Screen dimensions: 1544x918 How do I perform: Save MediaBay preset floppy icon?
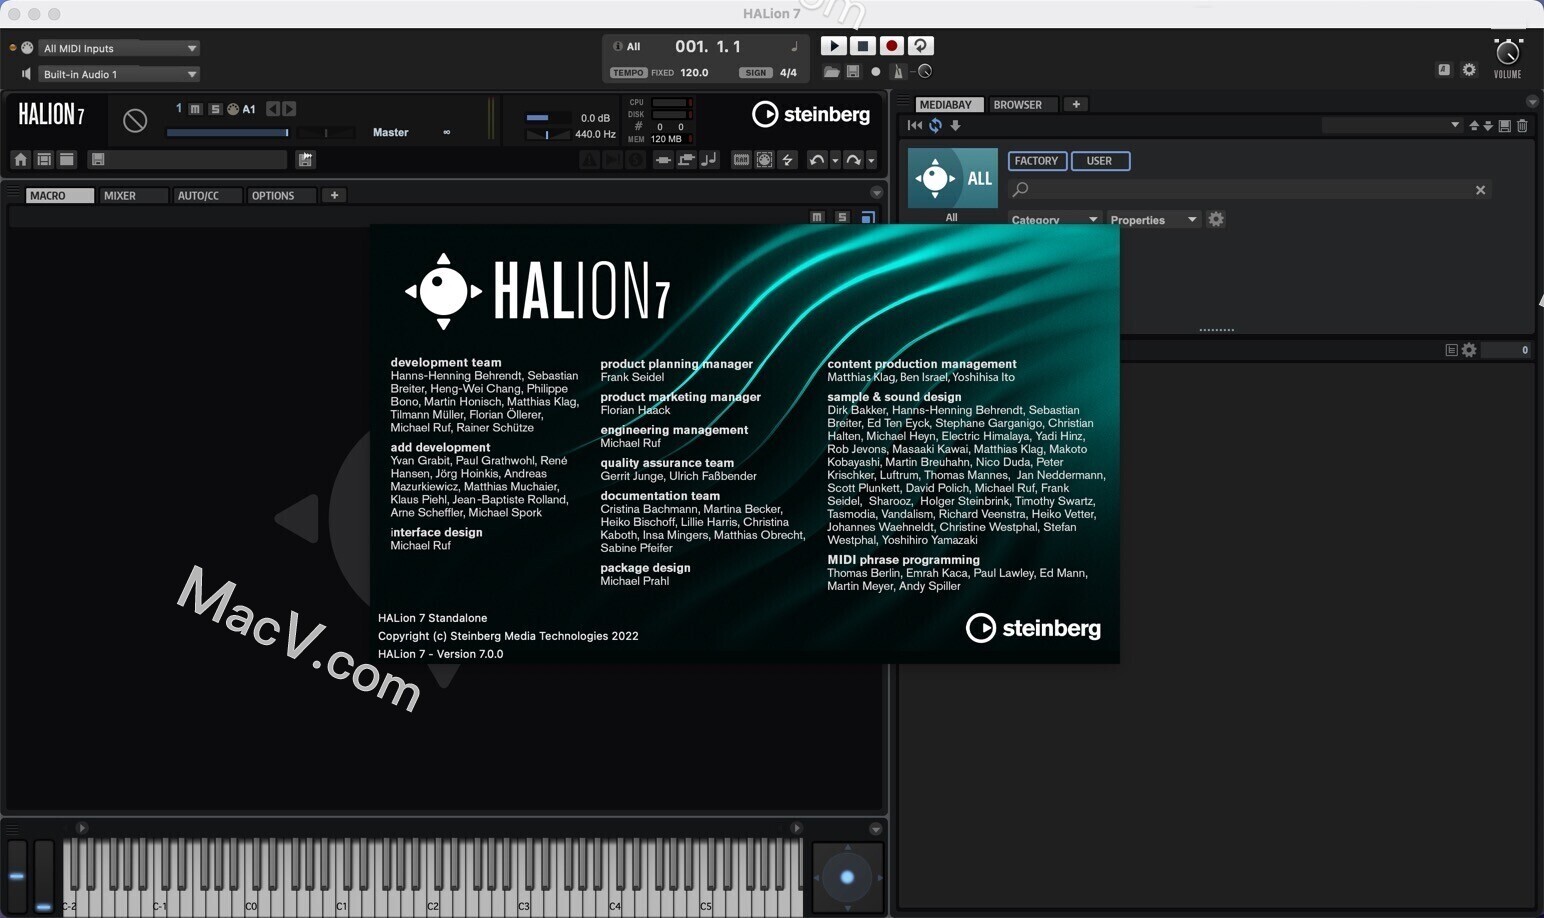coord(1504,126)
